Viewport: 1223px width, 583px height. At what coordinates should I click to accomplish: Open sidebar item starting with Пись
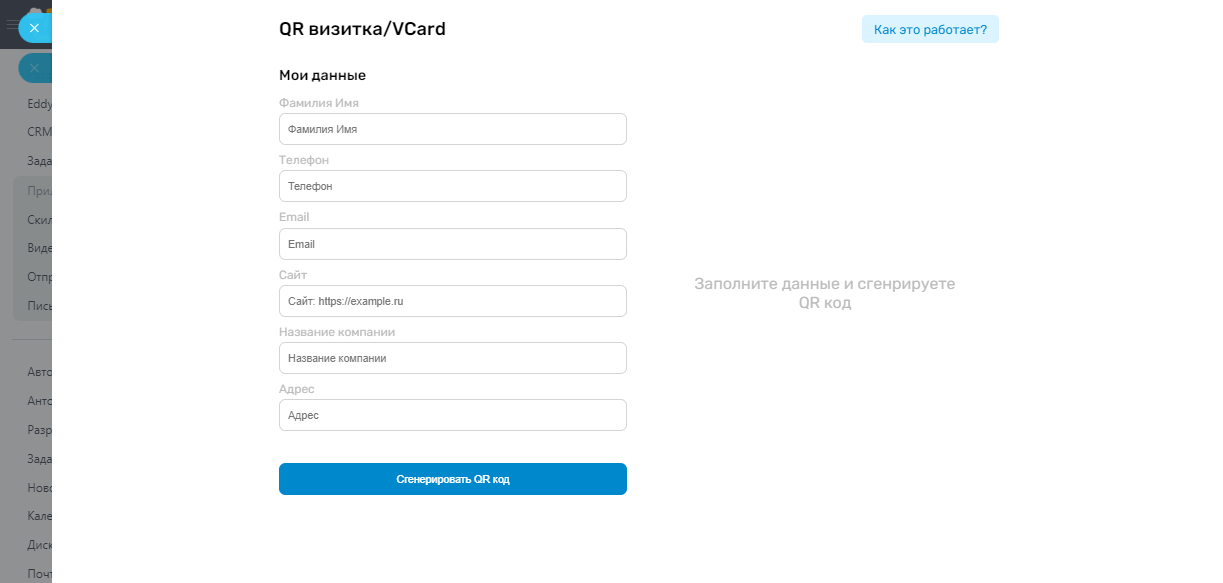click(x=39, y=306)
